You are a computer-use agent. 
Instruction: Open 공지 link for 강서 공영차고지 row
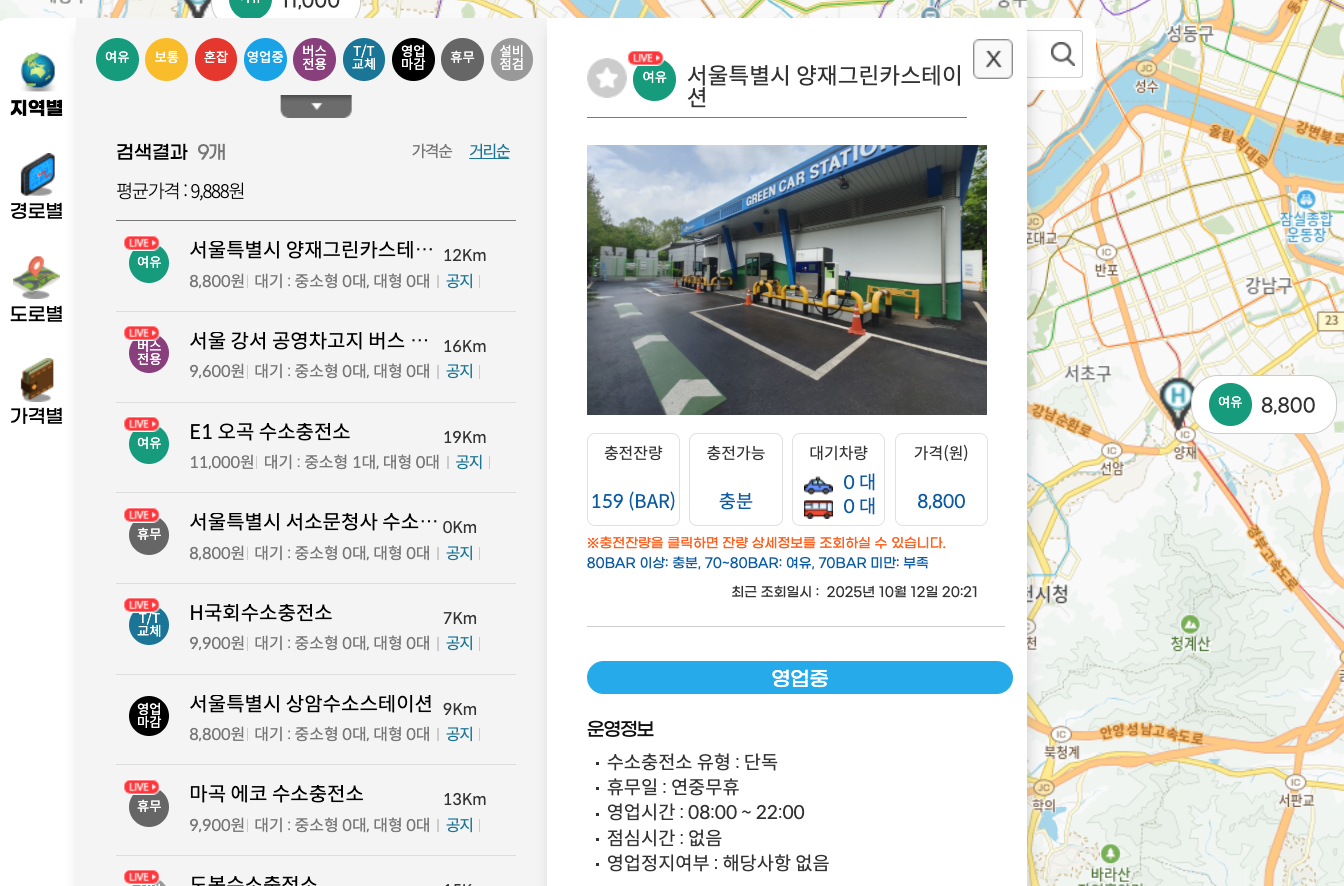[459, 371]
